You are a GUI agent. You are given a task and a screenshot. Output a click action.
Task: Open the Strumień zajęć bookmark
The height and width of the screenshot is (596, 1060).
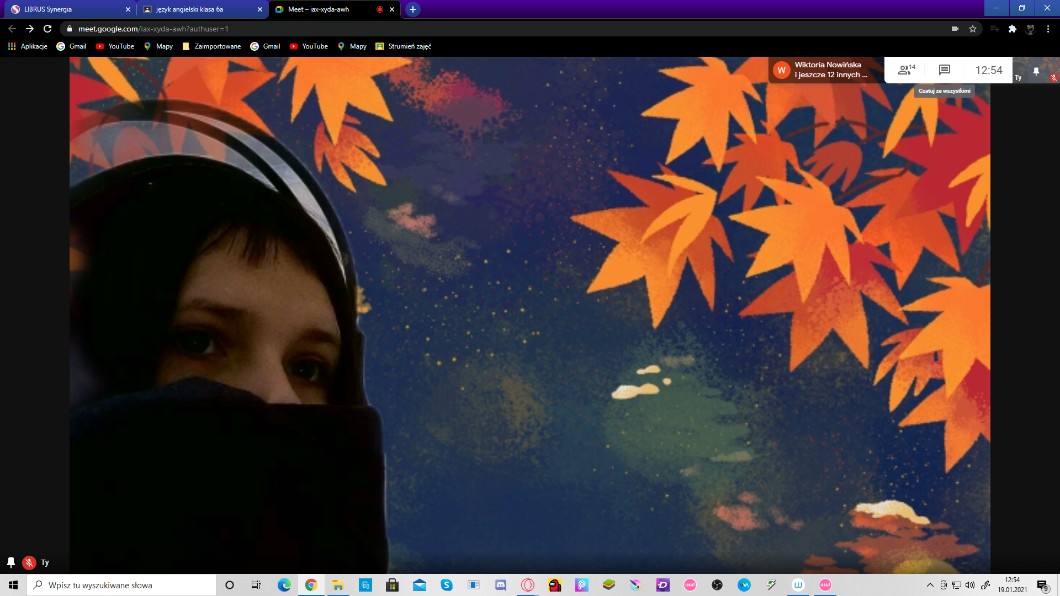point(403,46)
